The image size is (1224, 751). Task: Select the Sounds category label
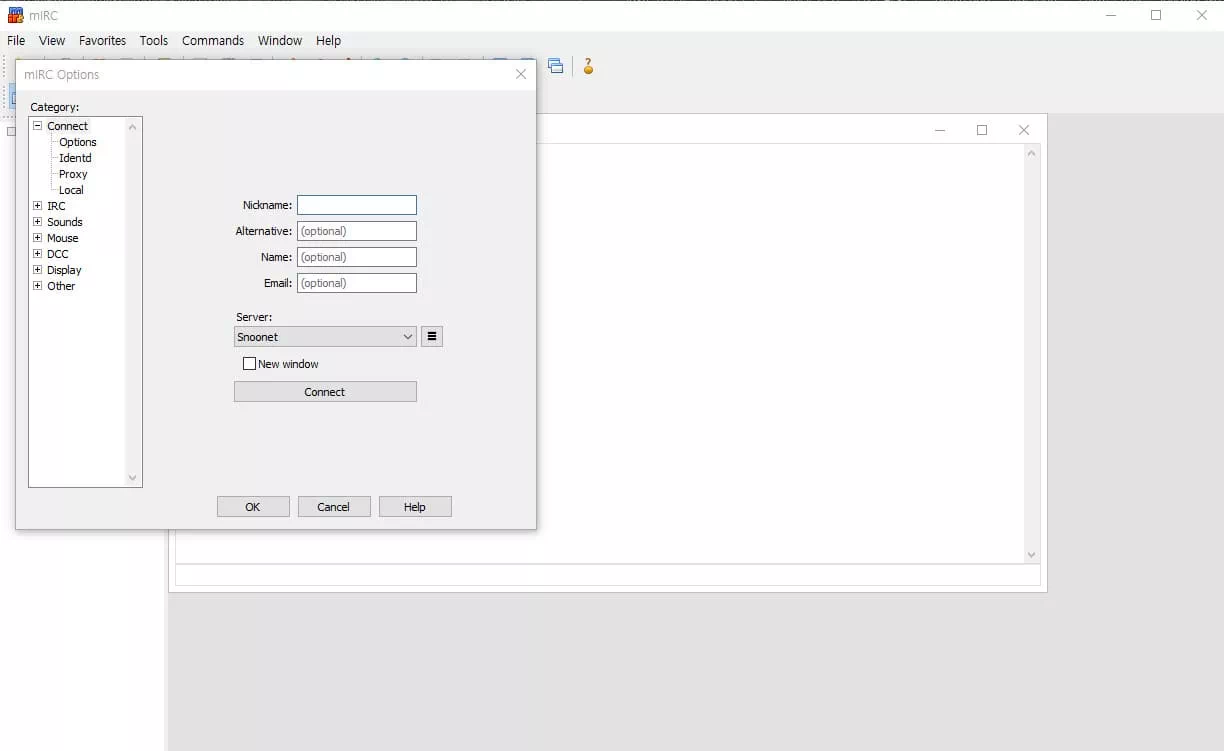click(x=65, y=222)
